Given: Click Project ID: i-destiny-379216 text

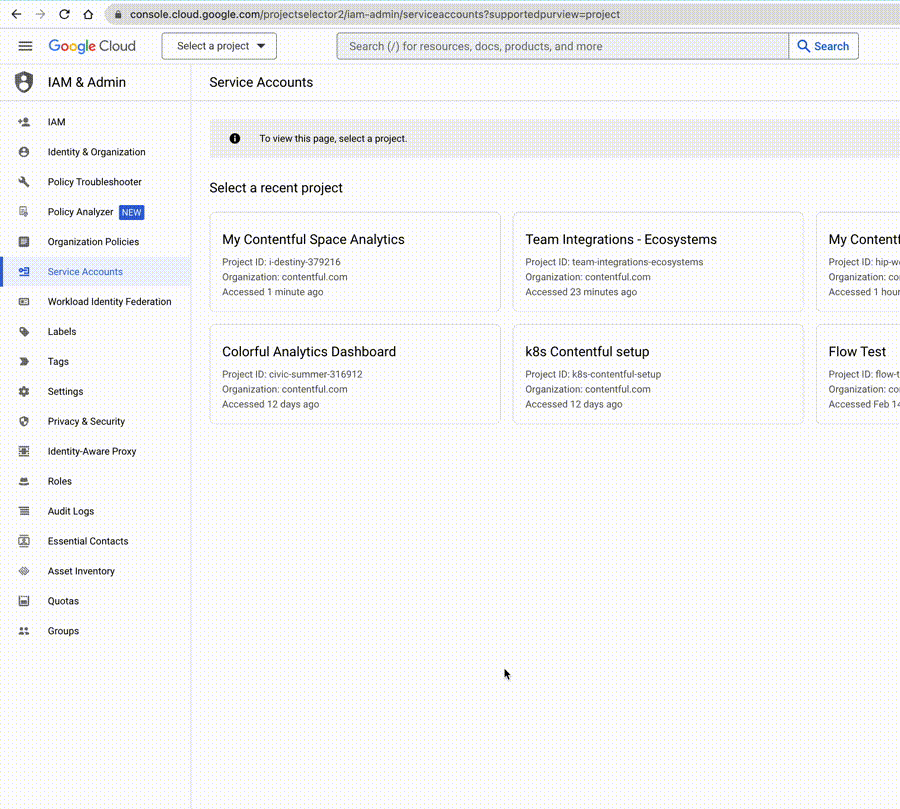Looking at the screenshot, I should [281, 262].
